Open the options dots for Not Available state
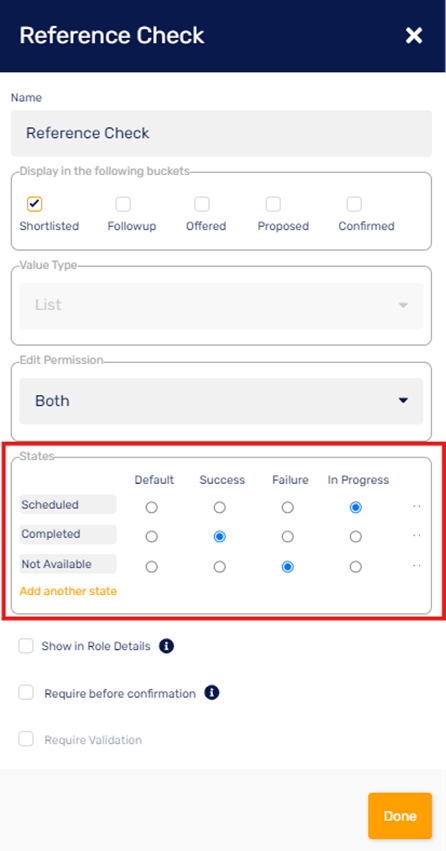446x851 pixels. (417, 566)
